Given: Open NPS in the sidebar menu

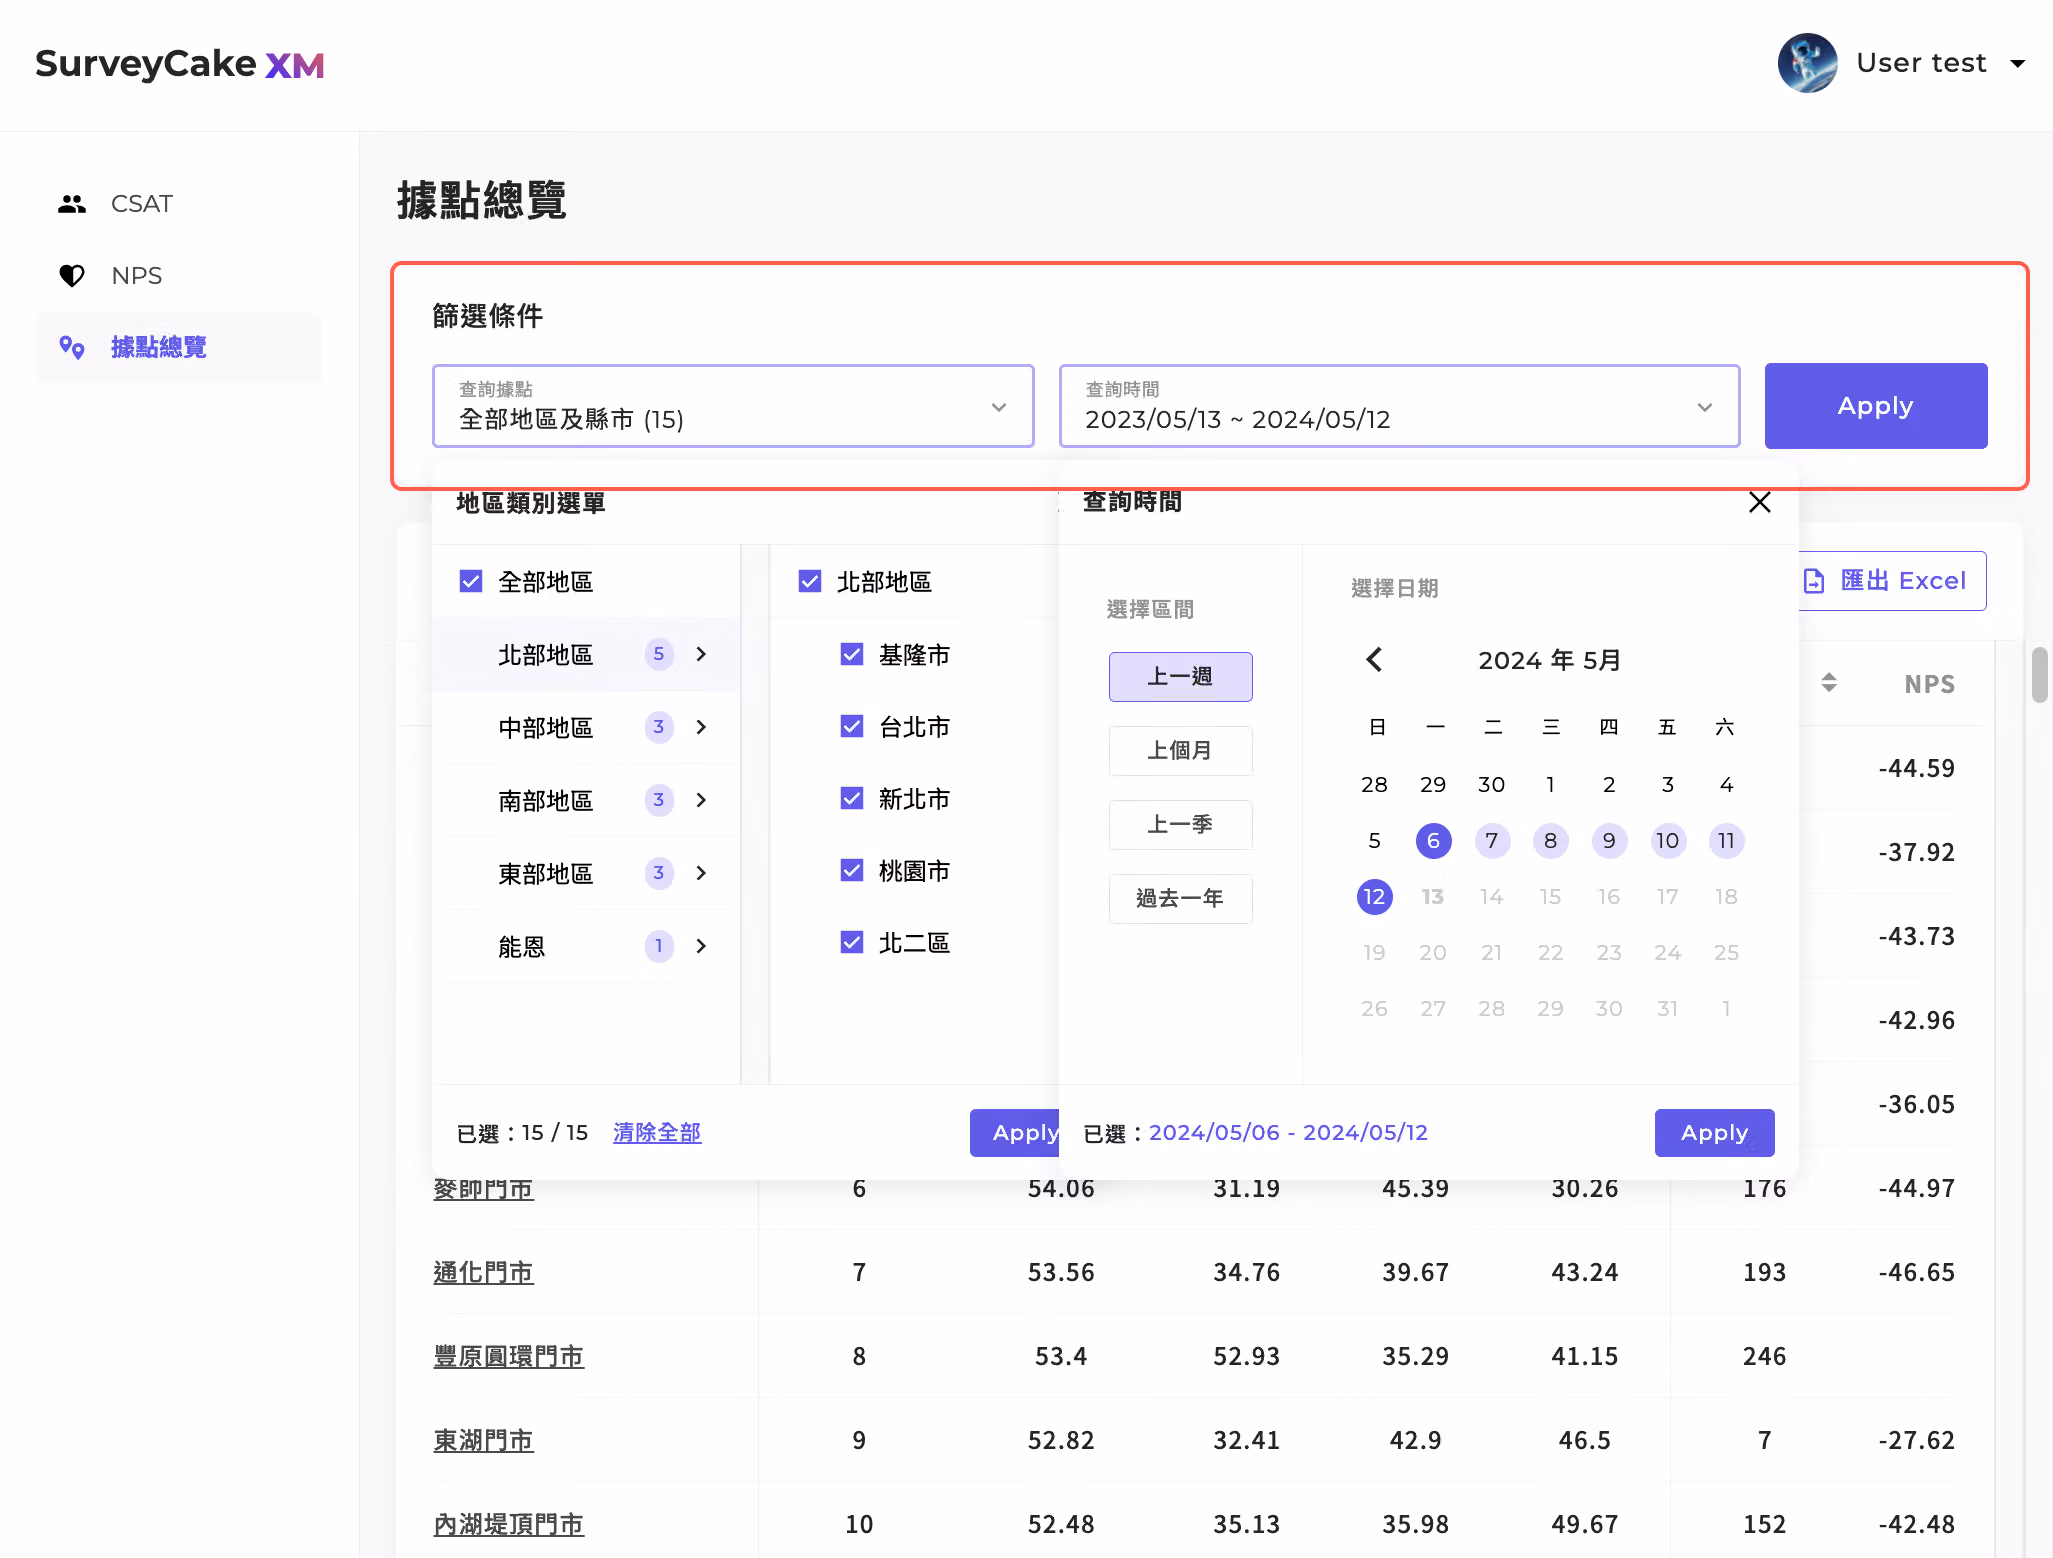Looking at the screenshot, I should pos(180,276).
